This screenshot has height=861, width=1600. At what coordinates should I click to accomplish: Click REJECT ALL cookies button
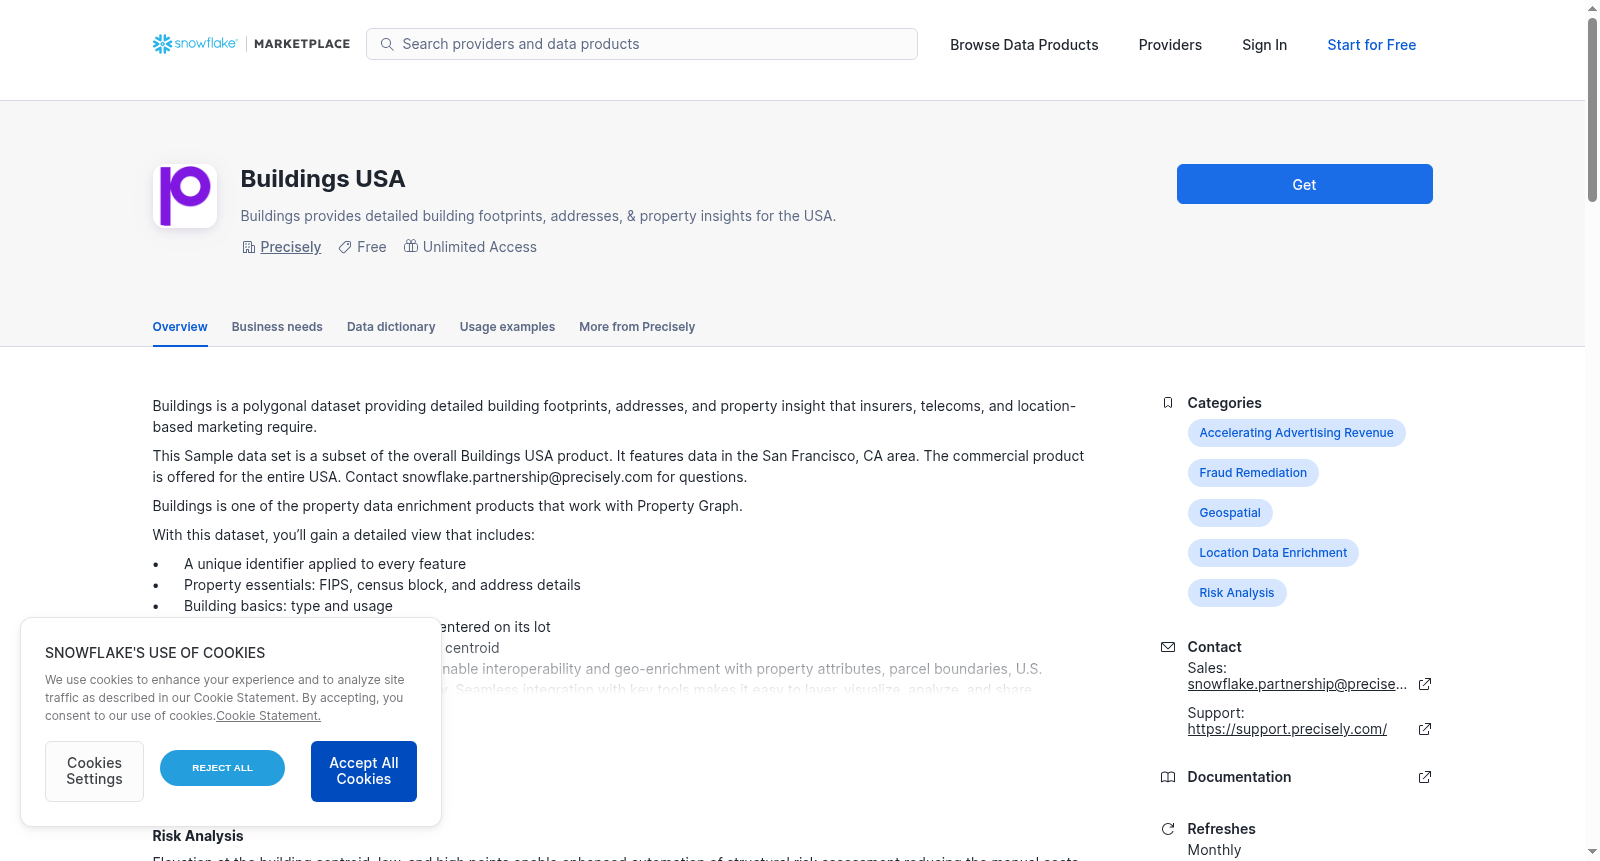coord(222,768)
